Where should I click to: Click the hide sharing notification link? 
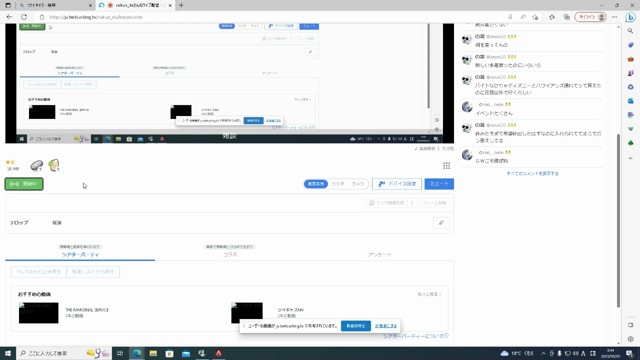(x=386, y=326)
